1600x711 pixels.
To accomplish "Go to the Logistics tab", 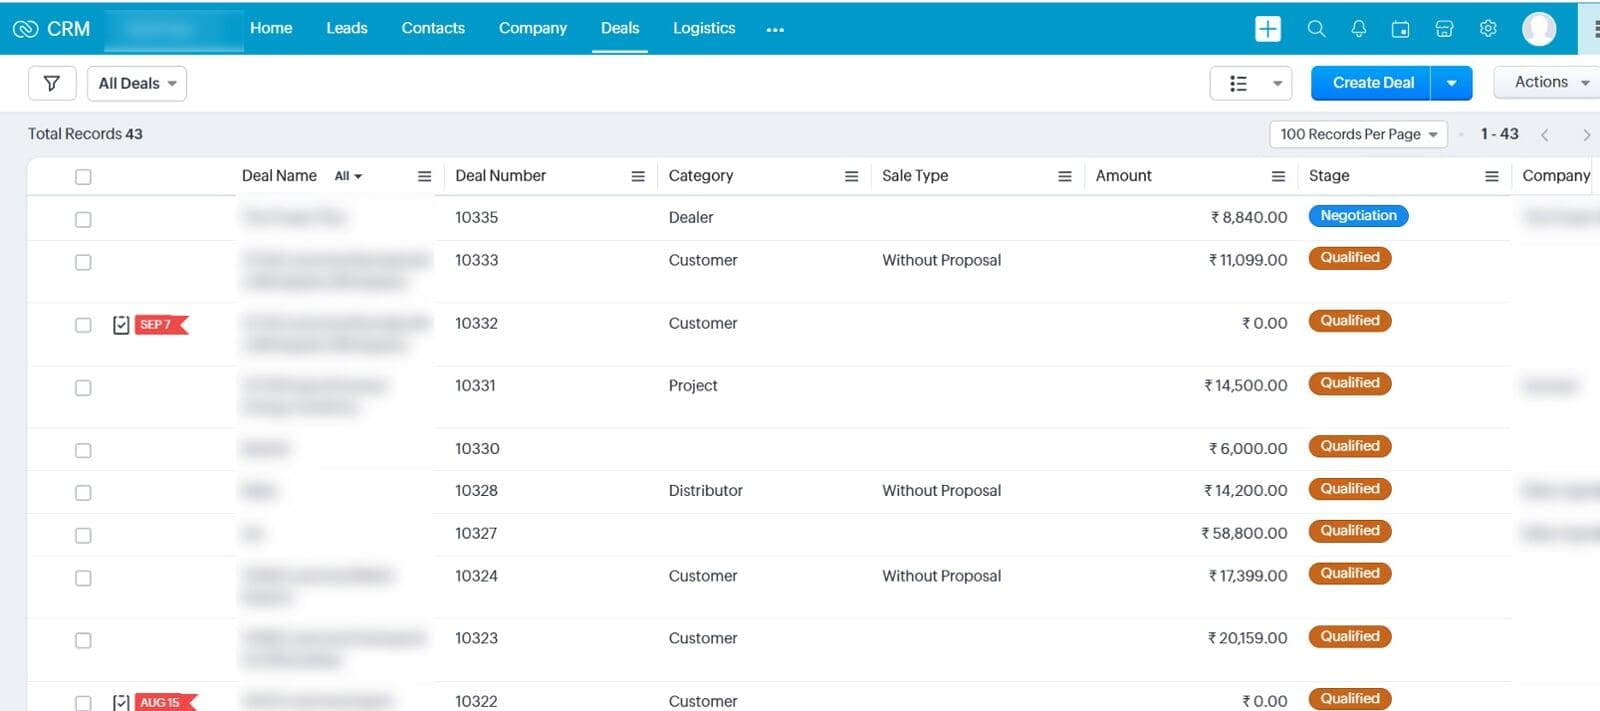I will click(704, 28).
